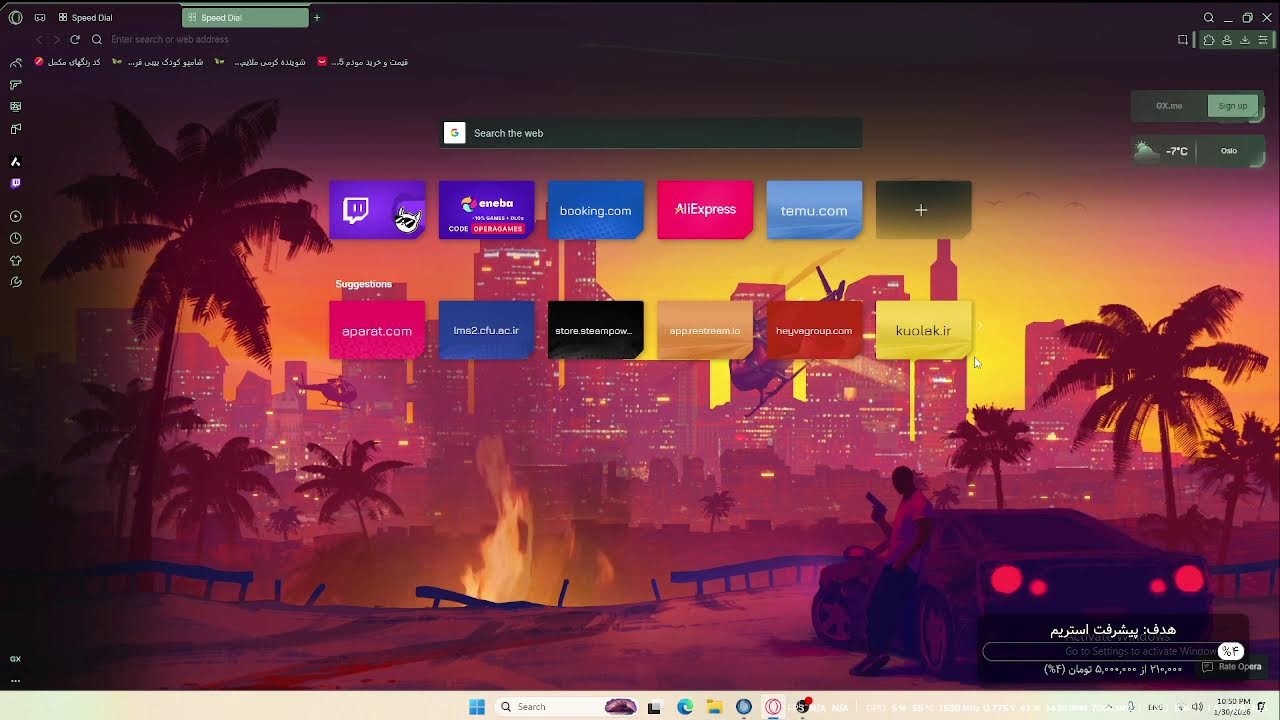1280x720 pixels.
Task: Change the weather city Oslo
Action: click(x=1229, y=151)
